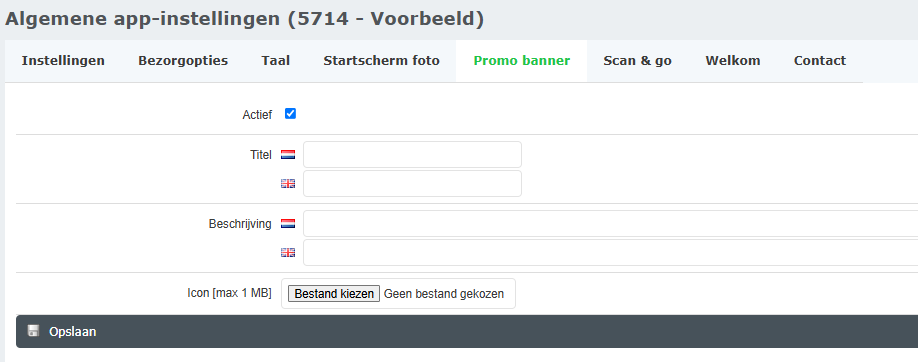Screen dimensions: 918x362
Task: Click the UK flag icon under Beschrijving
Action: 288,253
